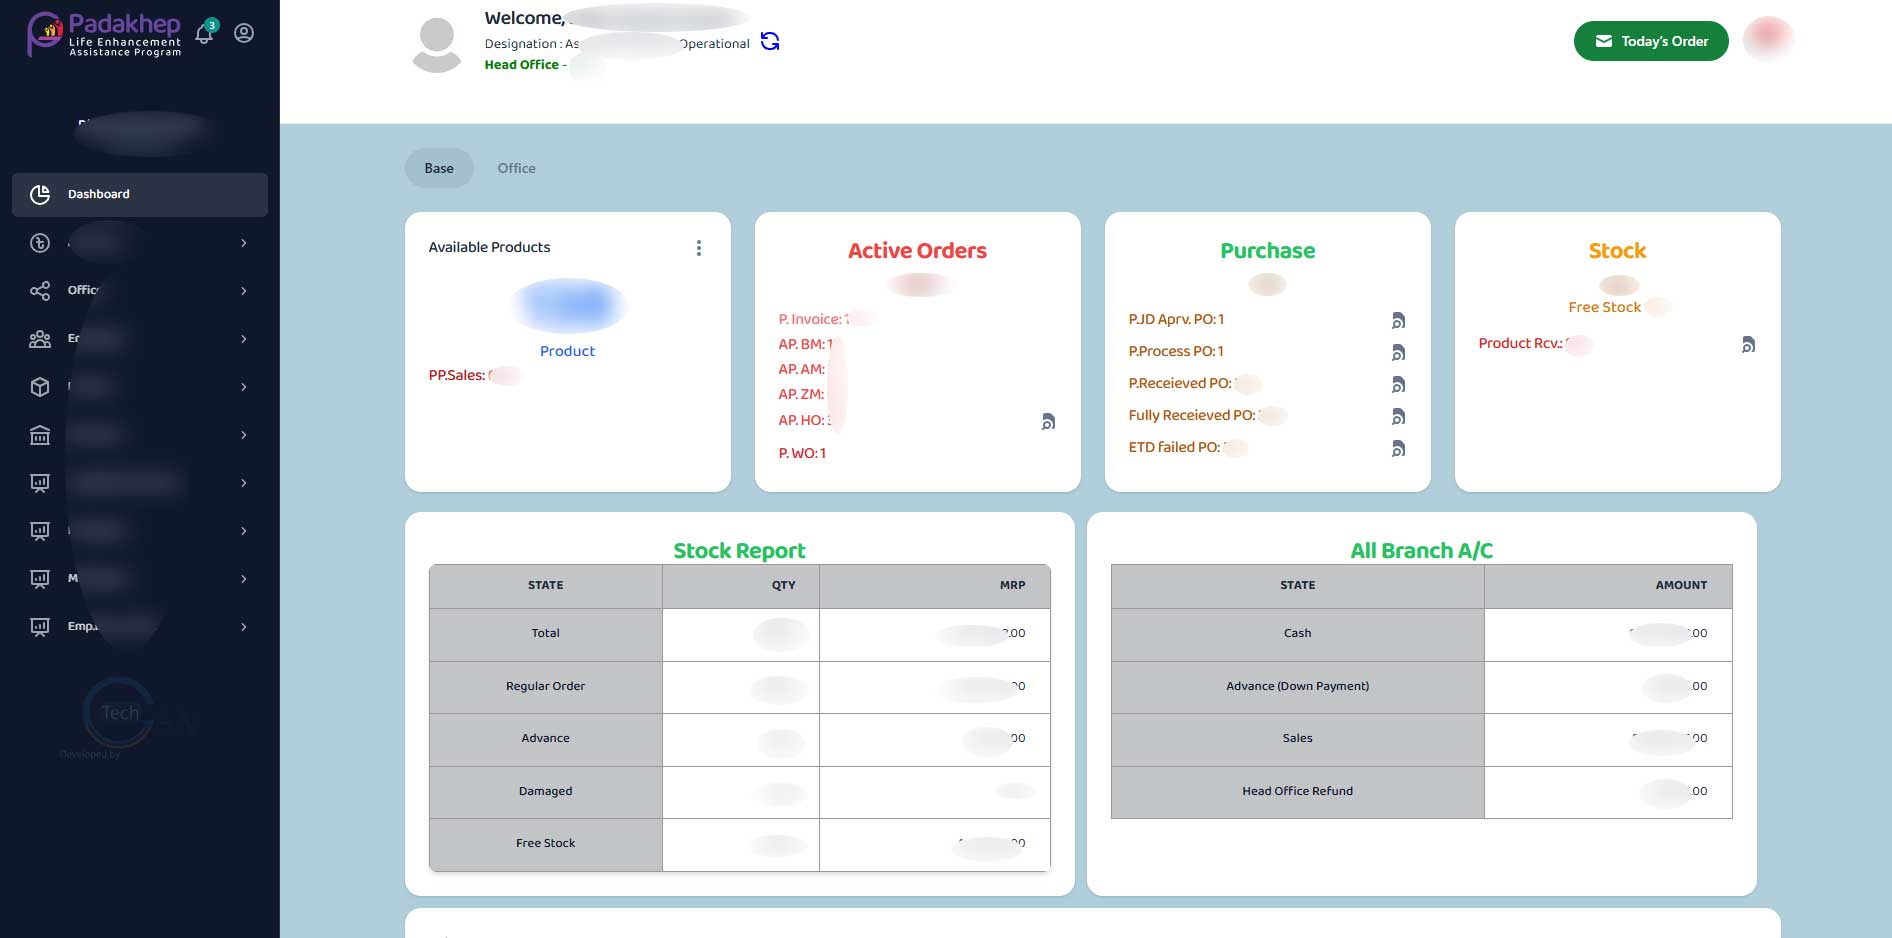Screen dimensions: 1892x938
Task: Click the view icon next to PJD Aprv. PO
Action: point(1398,321)
